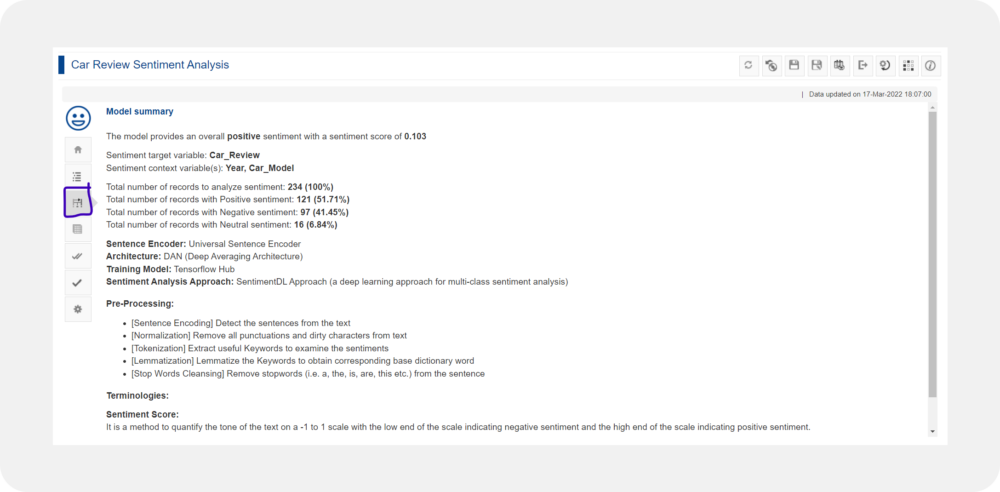Click the Model summary heading
Screen dimensions: 1000x492
[x=140, y=111]
